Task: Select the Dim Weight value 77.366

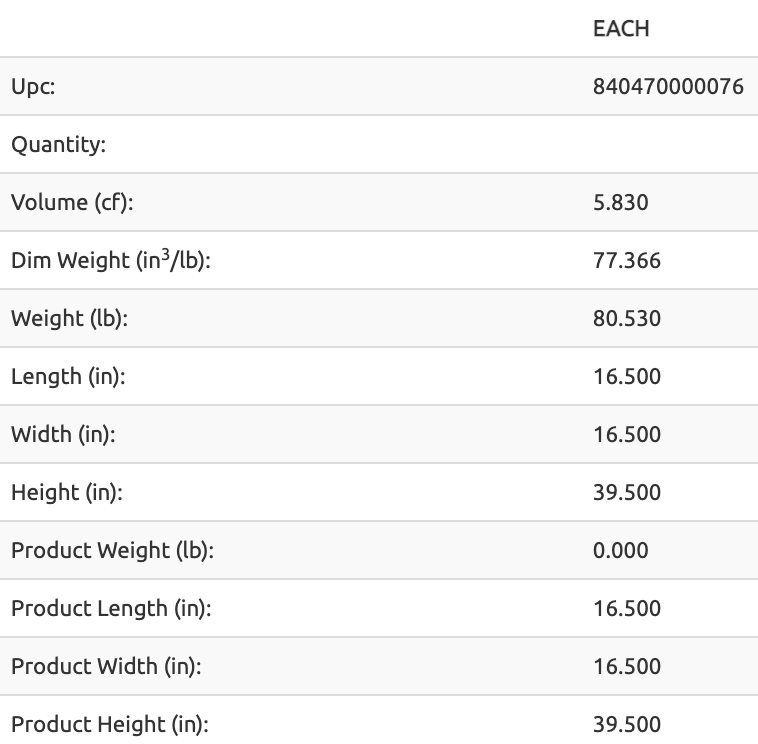Action: [x=627, y=261]
